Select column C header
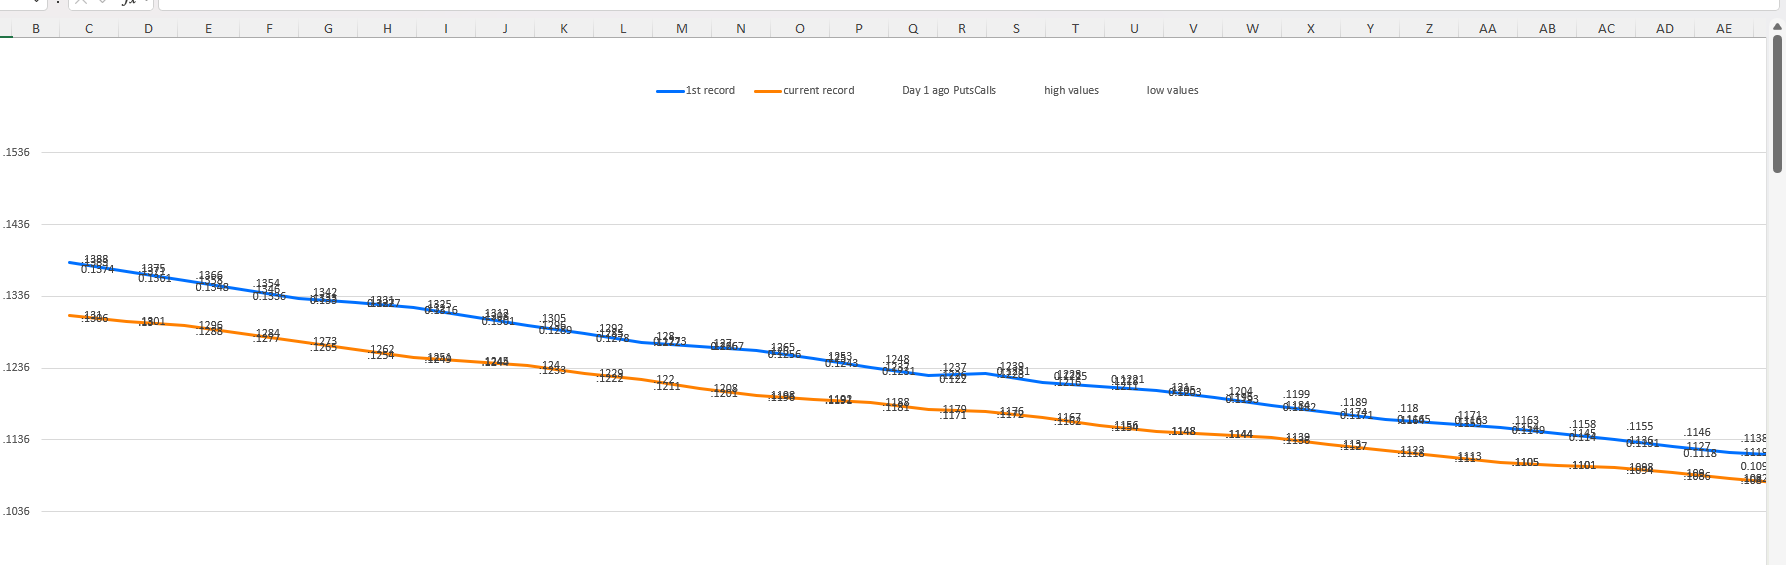1786x565 pixels. tap(89, 29)
